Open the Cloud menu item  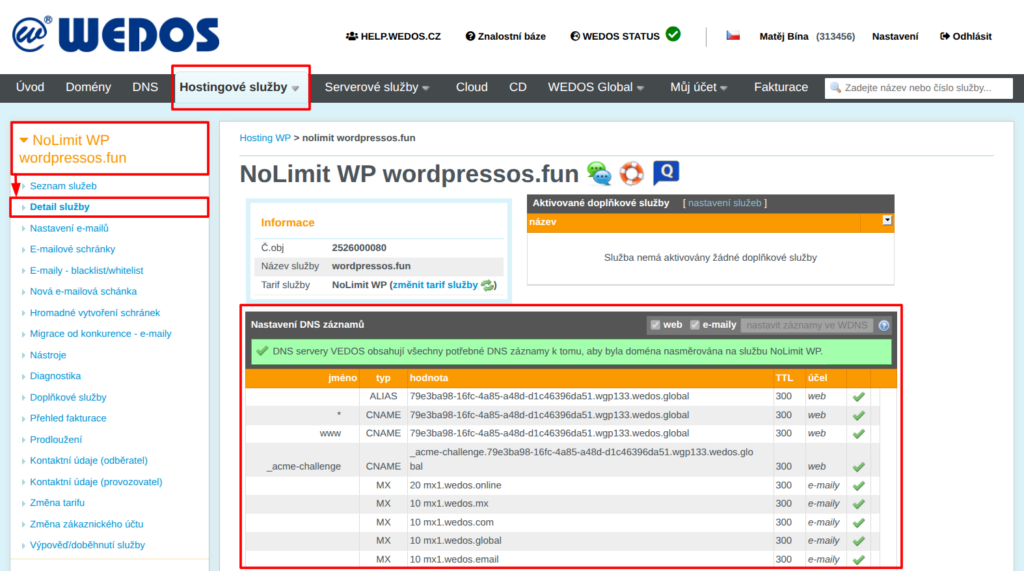tap(472, 88)
